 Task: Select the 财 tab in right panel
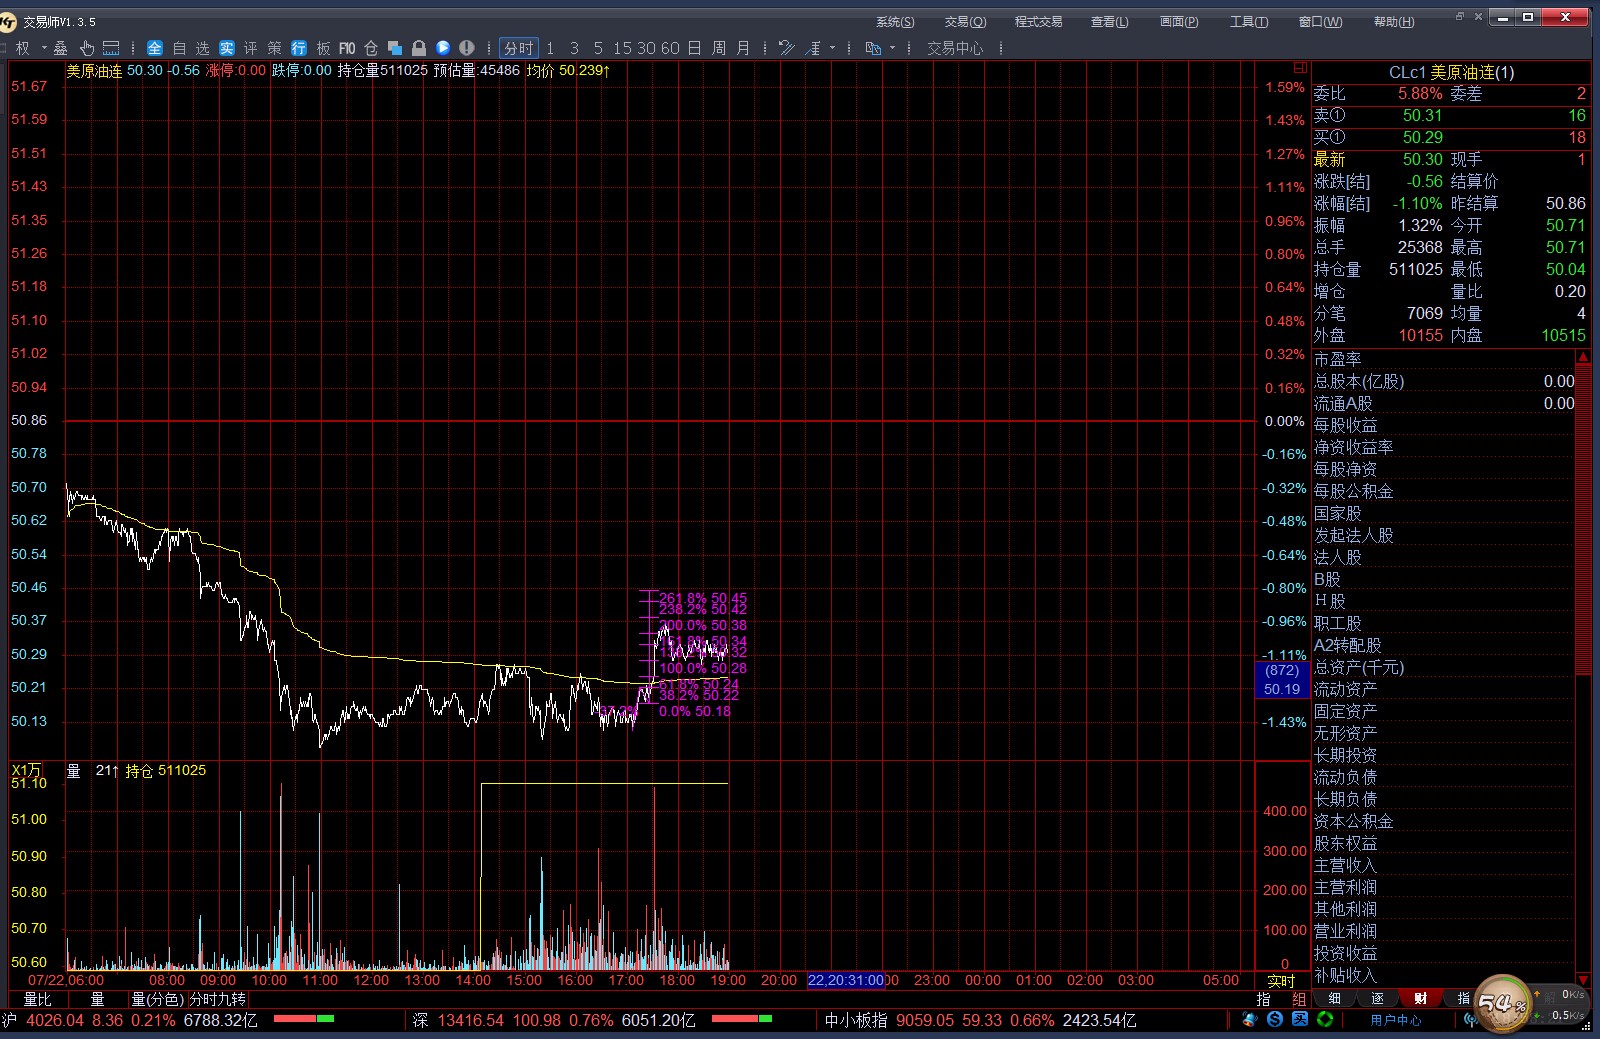(x=1420, y=998)
